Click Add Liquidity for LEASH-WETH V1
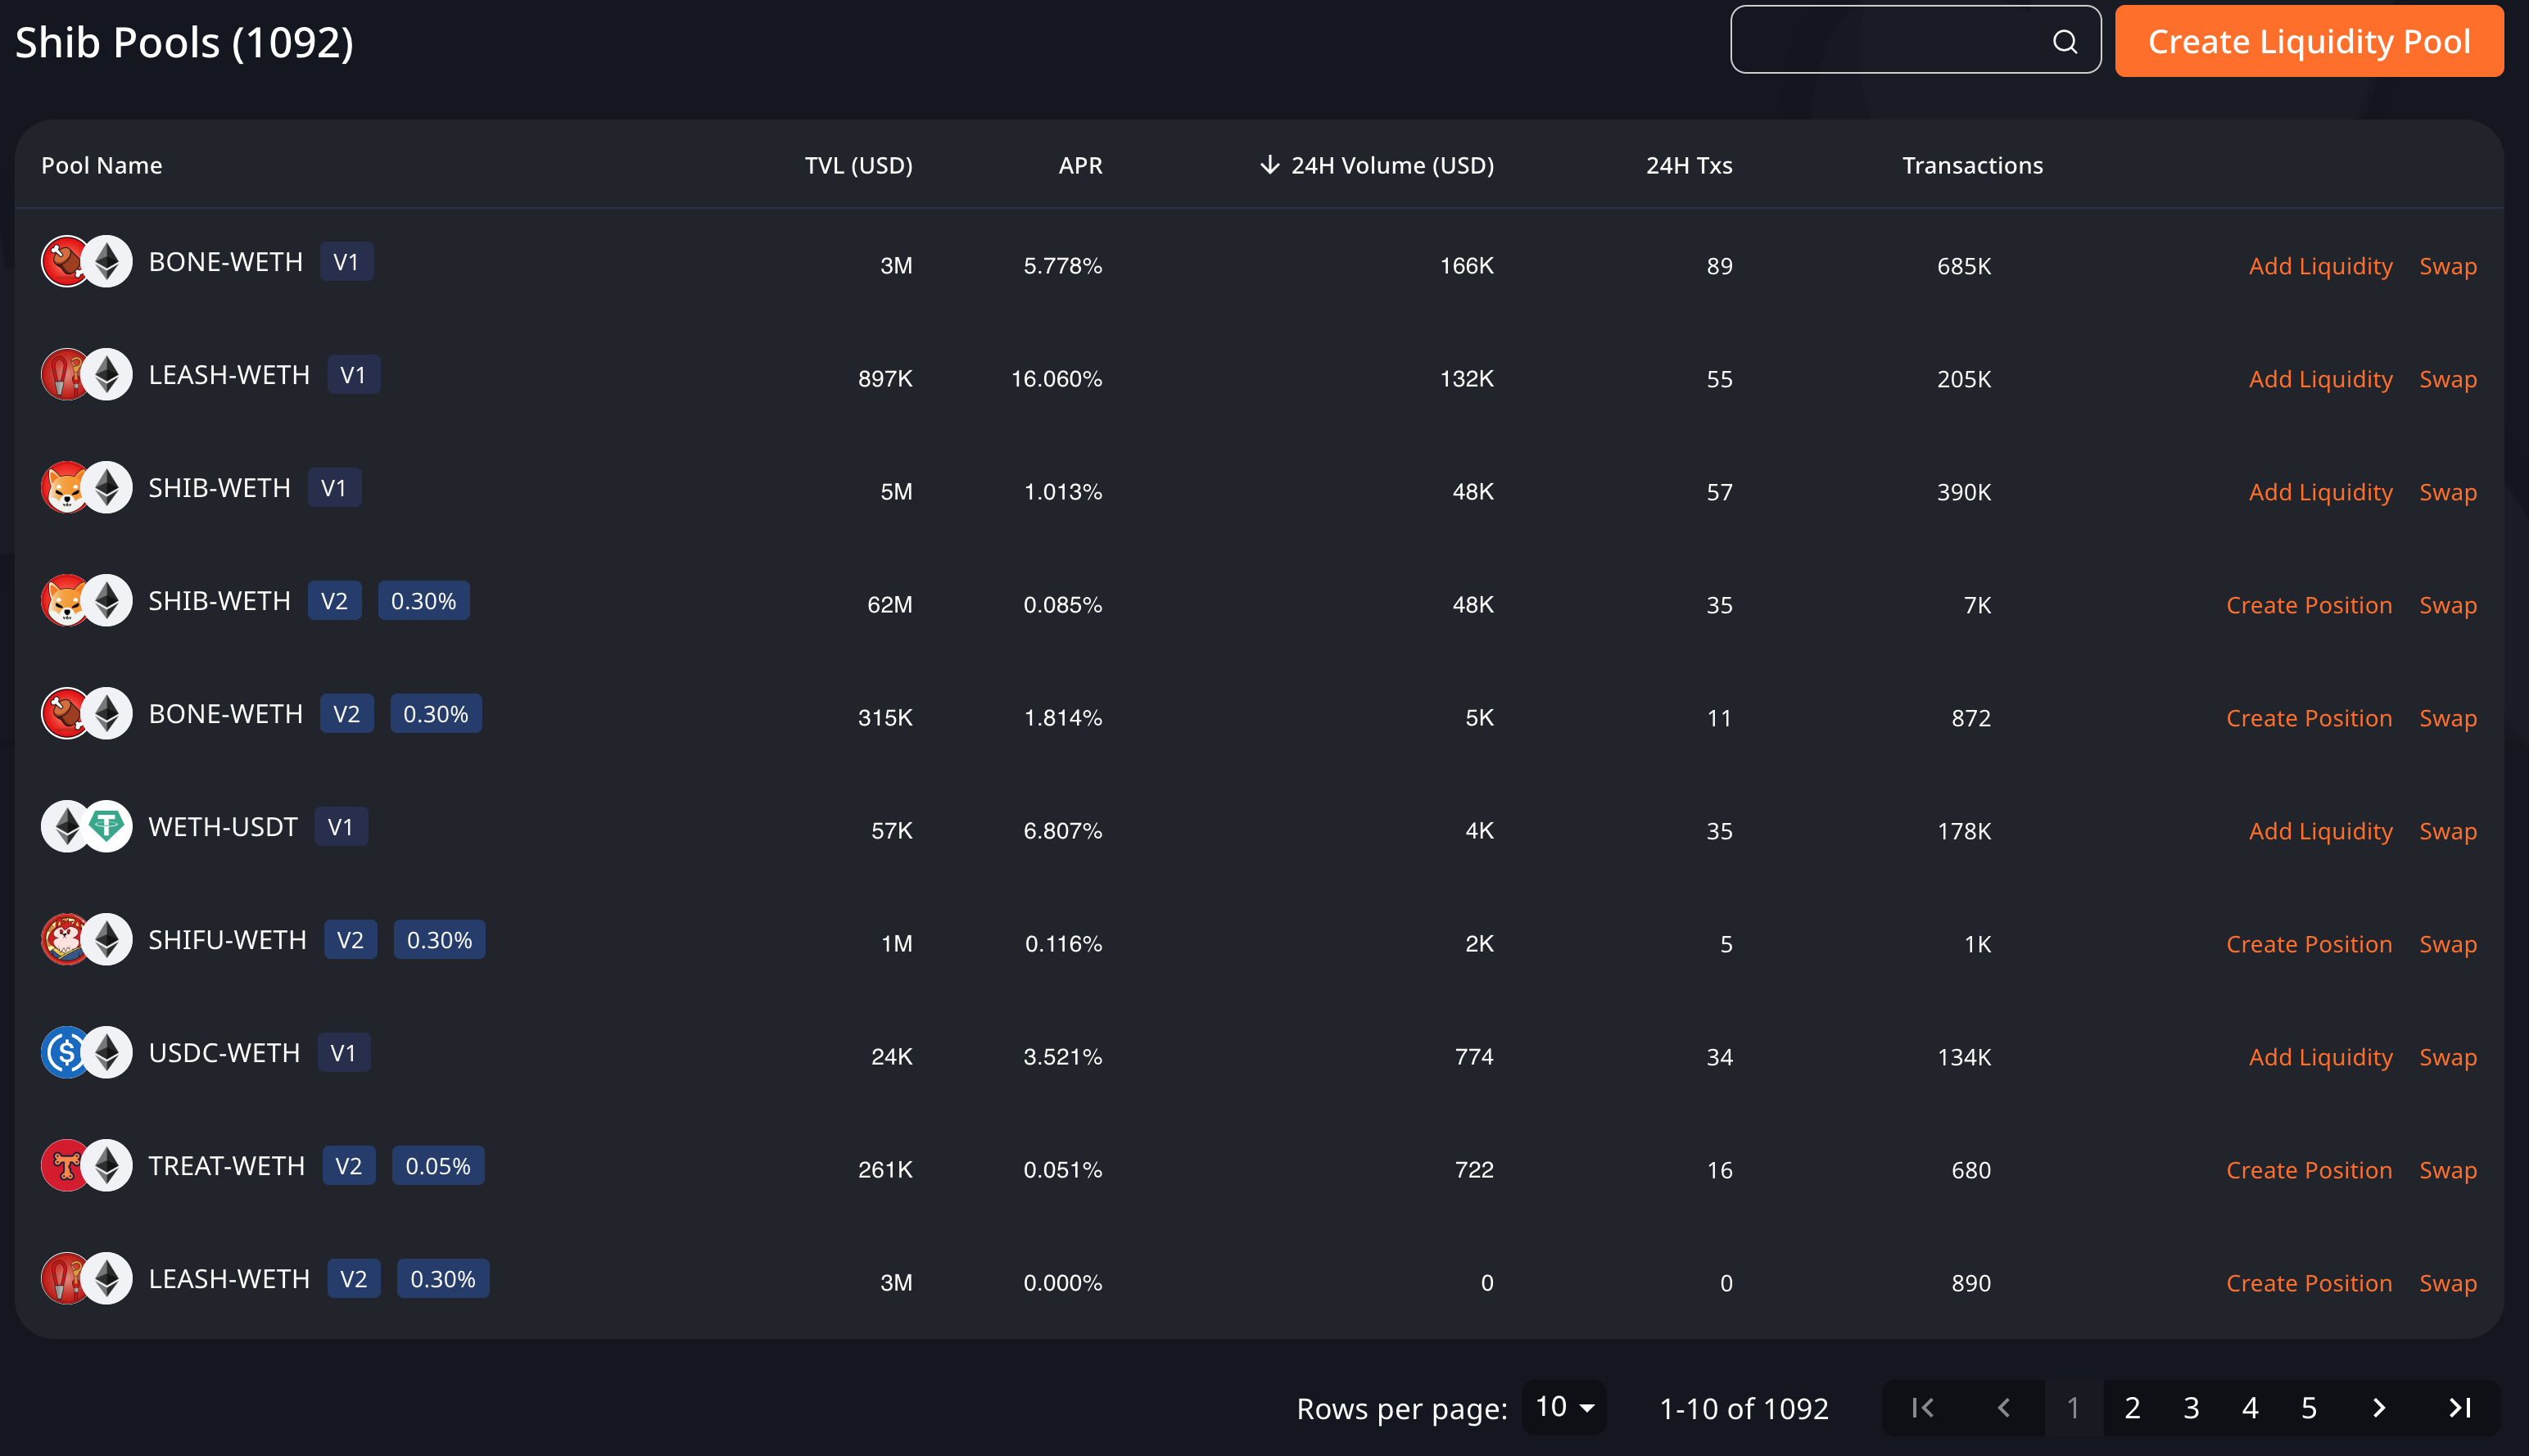 point(2320,379)
